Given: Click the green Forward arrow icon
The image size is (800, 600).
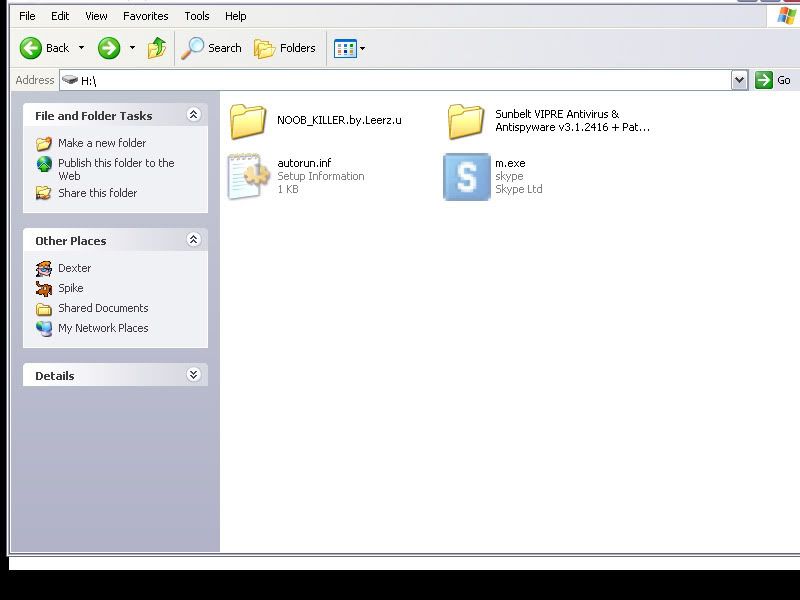Looking at the screenshot, I should (x=109, y=48).
